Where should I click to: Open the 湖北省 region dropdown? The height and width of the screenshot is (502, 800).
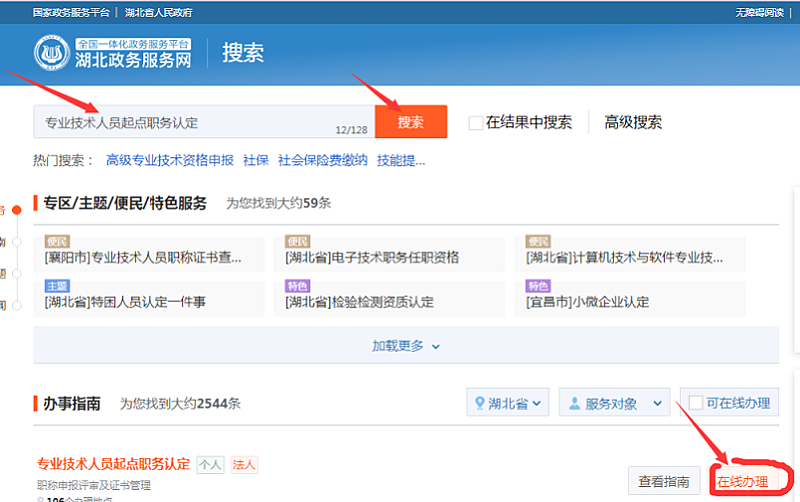click(508, 404)
